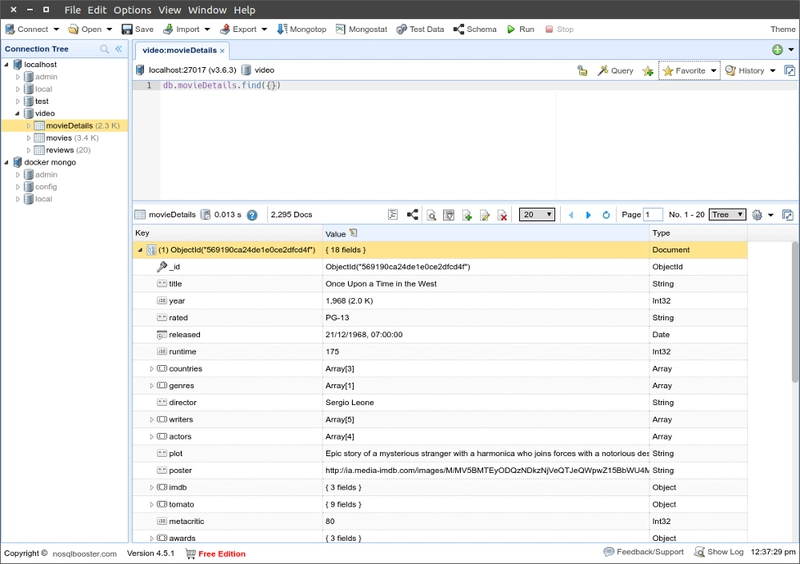Click the results vertical scrollbar
Image resolution: width=800 pixels, height=564 pixels.
[x=795, y=312]
